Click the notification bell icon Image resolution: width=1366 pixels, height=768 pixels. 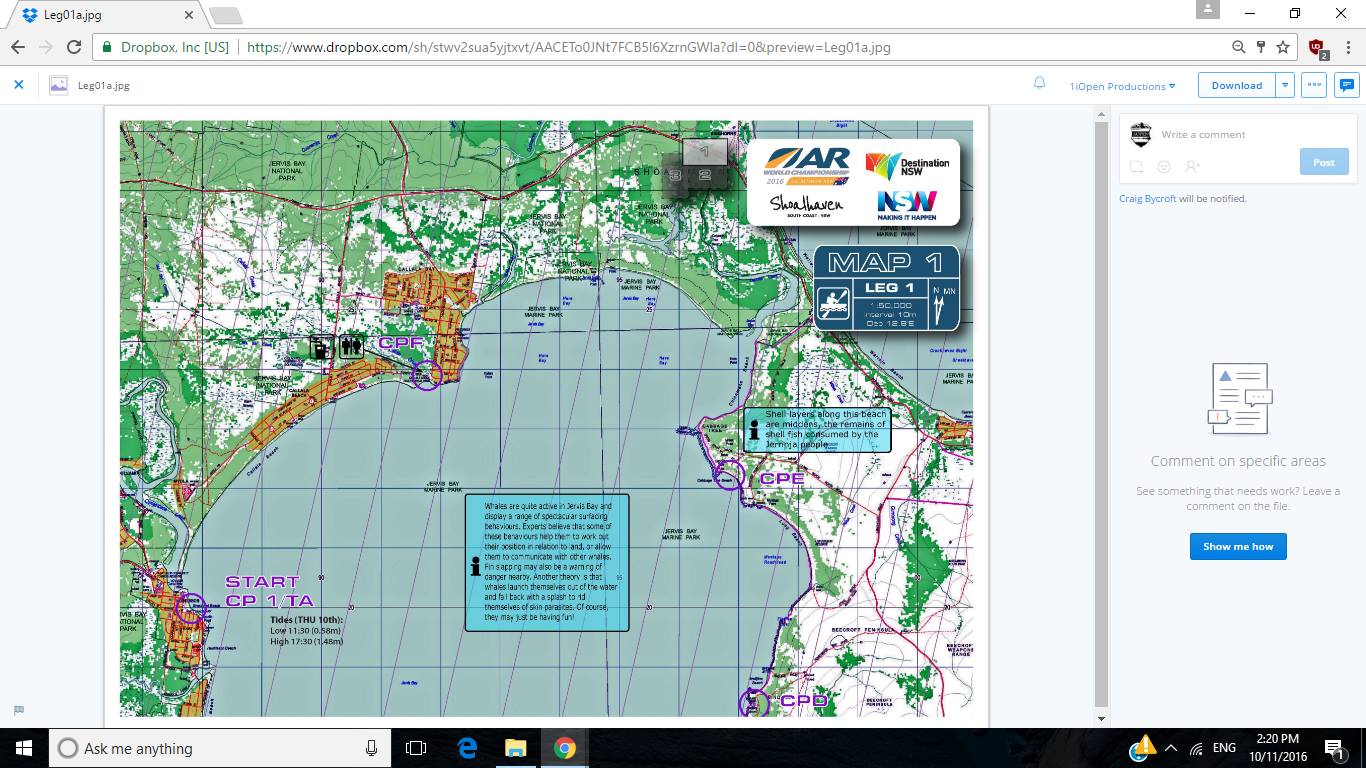coord(1039,84)
